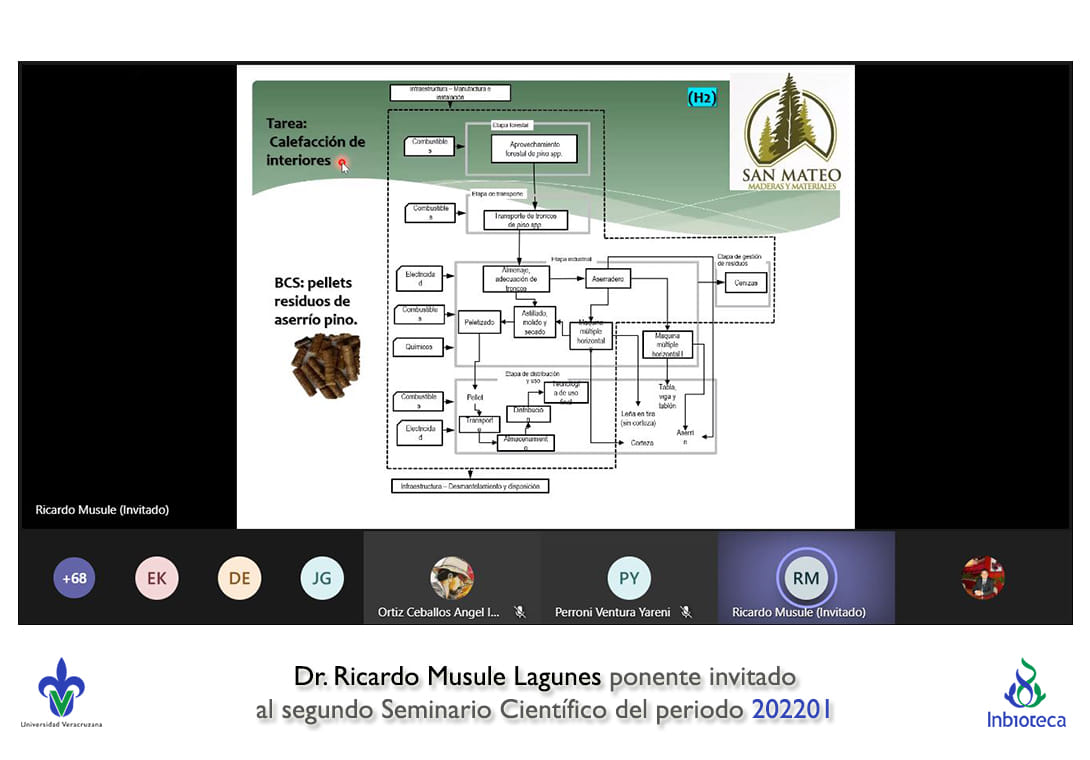
Task: Open the +68 more participants bubble
Action: 74,578
